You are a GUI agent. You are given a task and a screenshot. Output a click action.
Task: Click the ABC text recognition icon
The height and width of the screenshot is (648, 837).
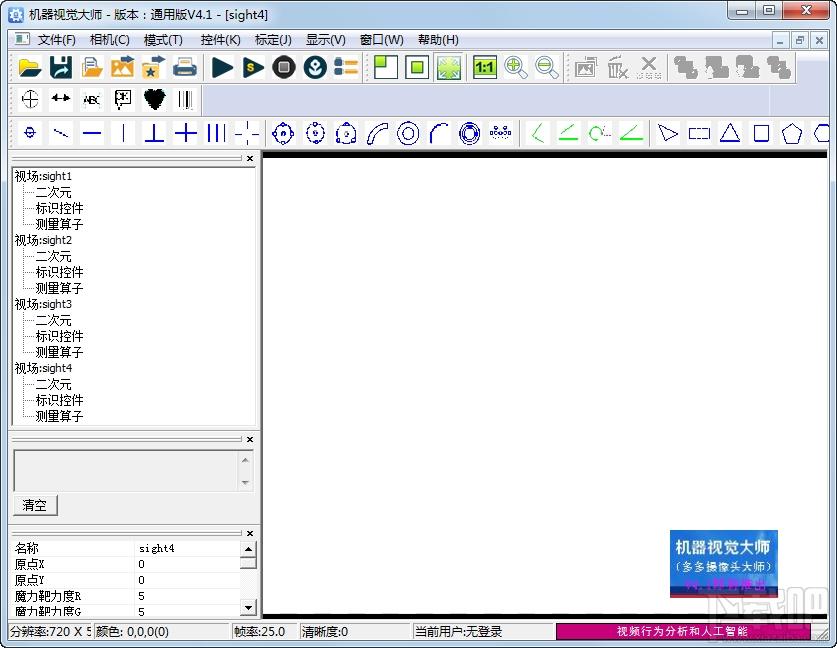(92, 99)
